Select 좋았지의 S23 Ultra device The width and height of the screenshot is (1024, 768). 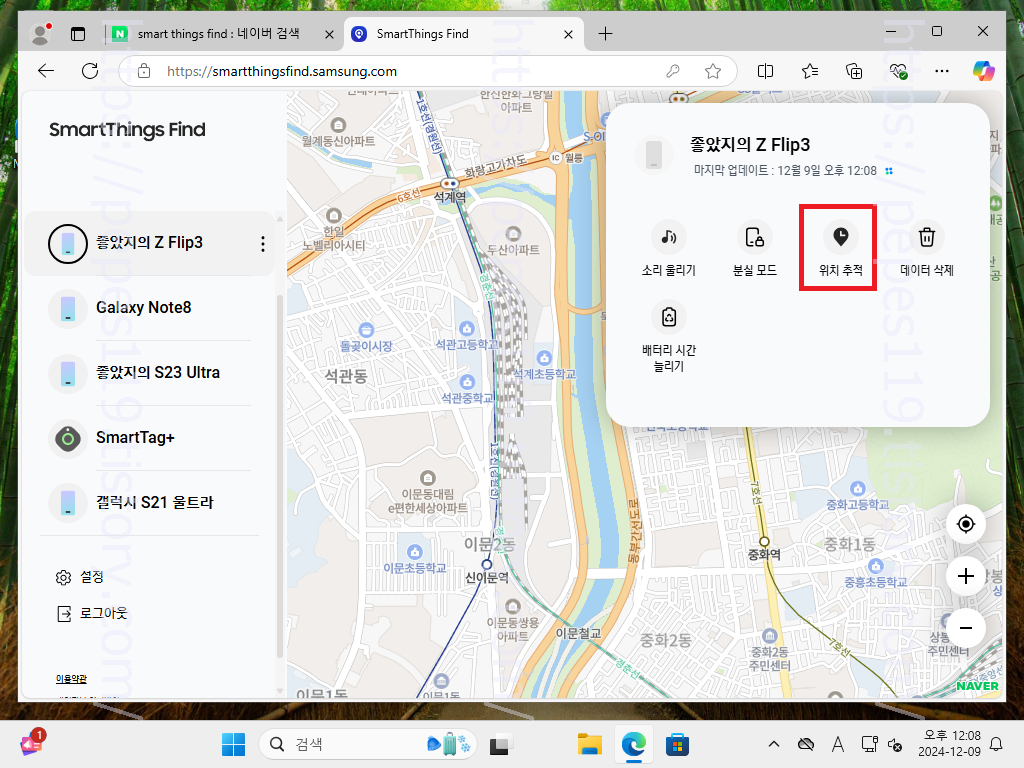coord(150,373)
